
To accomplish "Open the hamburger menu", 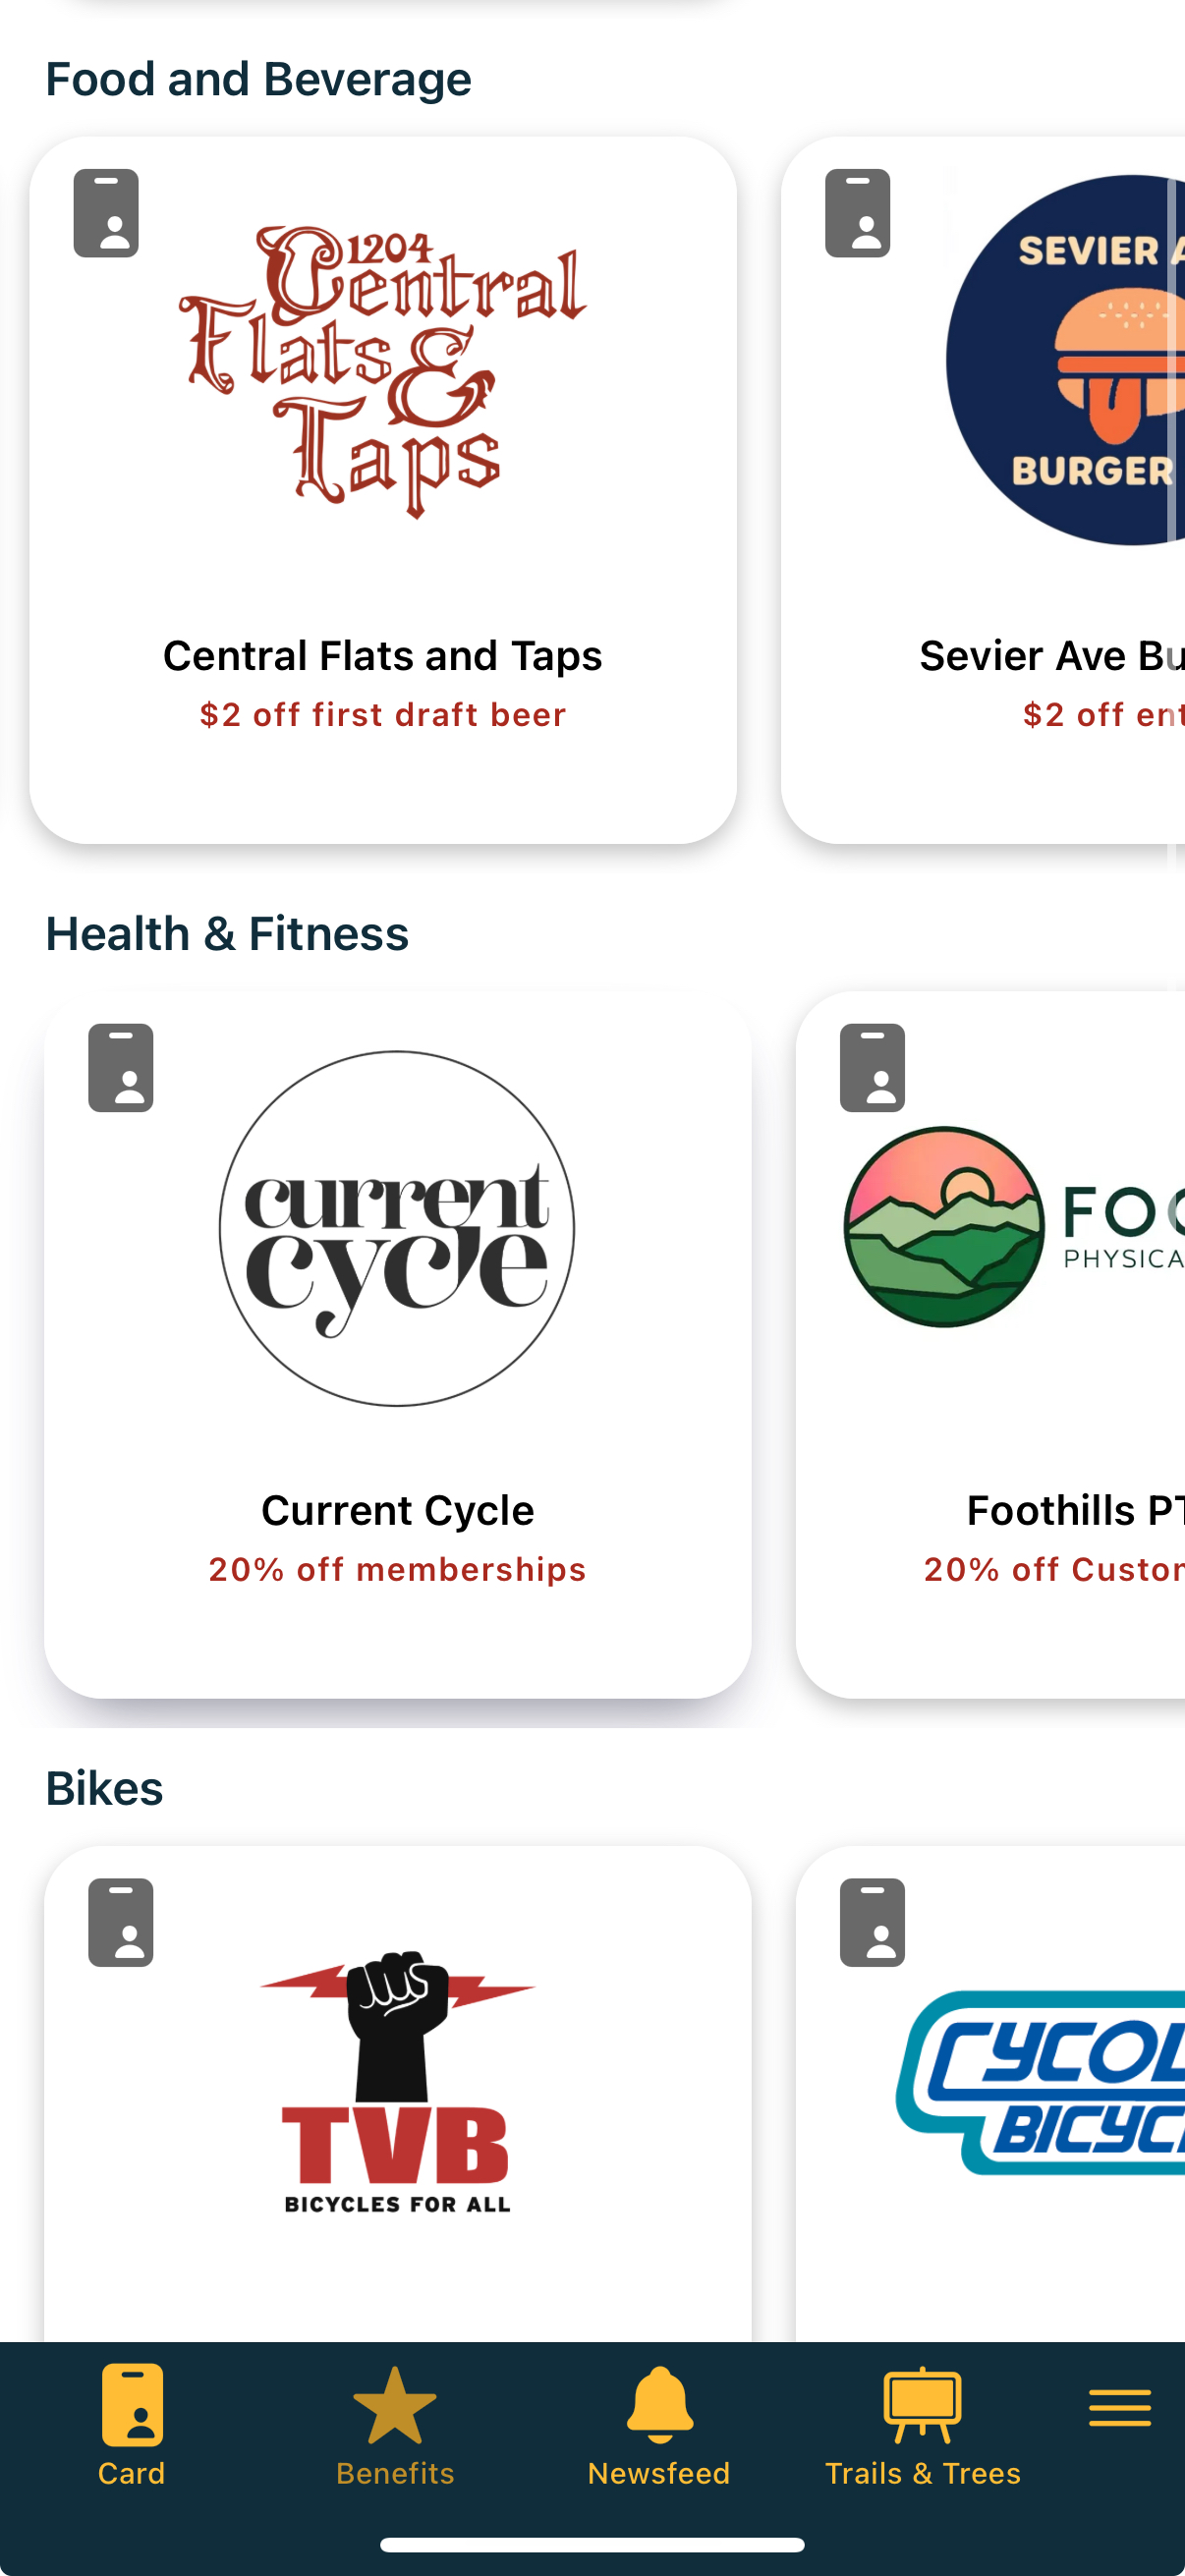I will [x=1119, y=2408].
